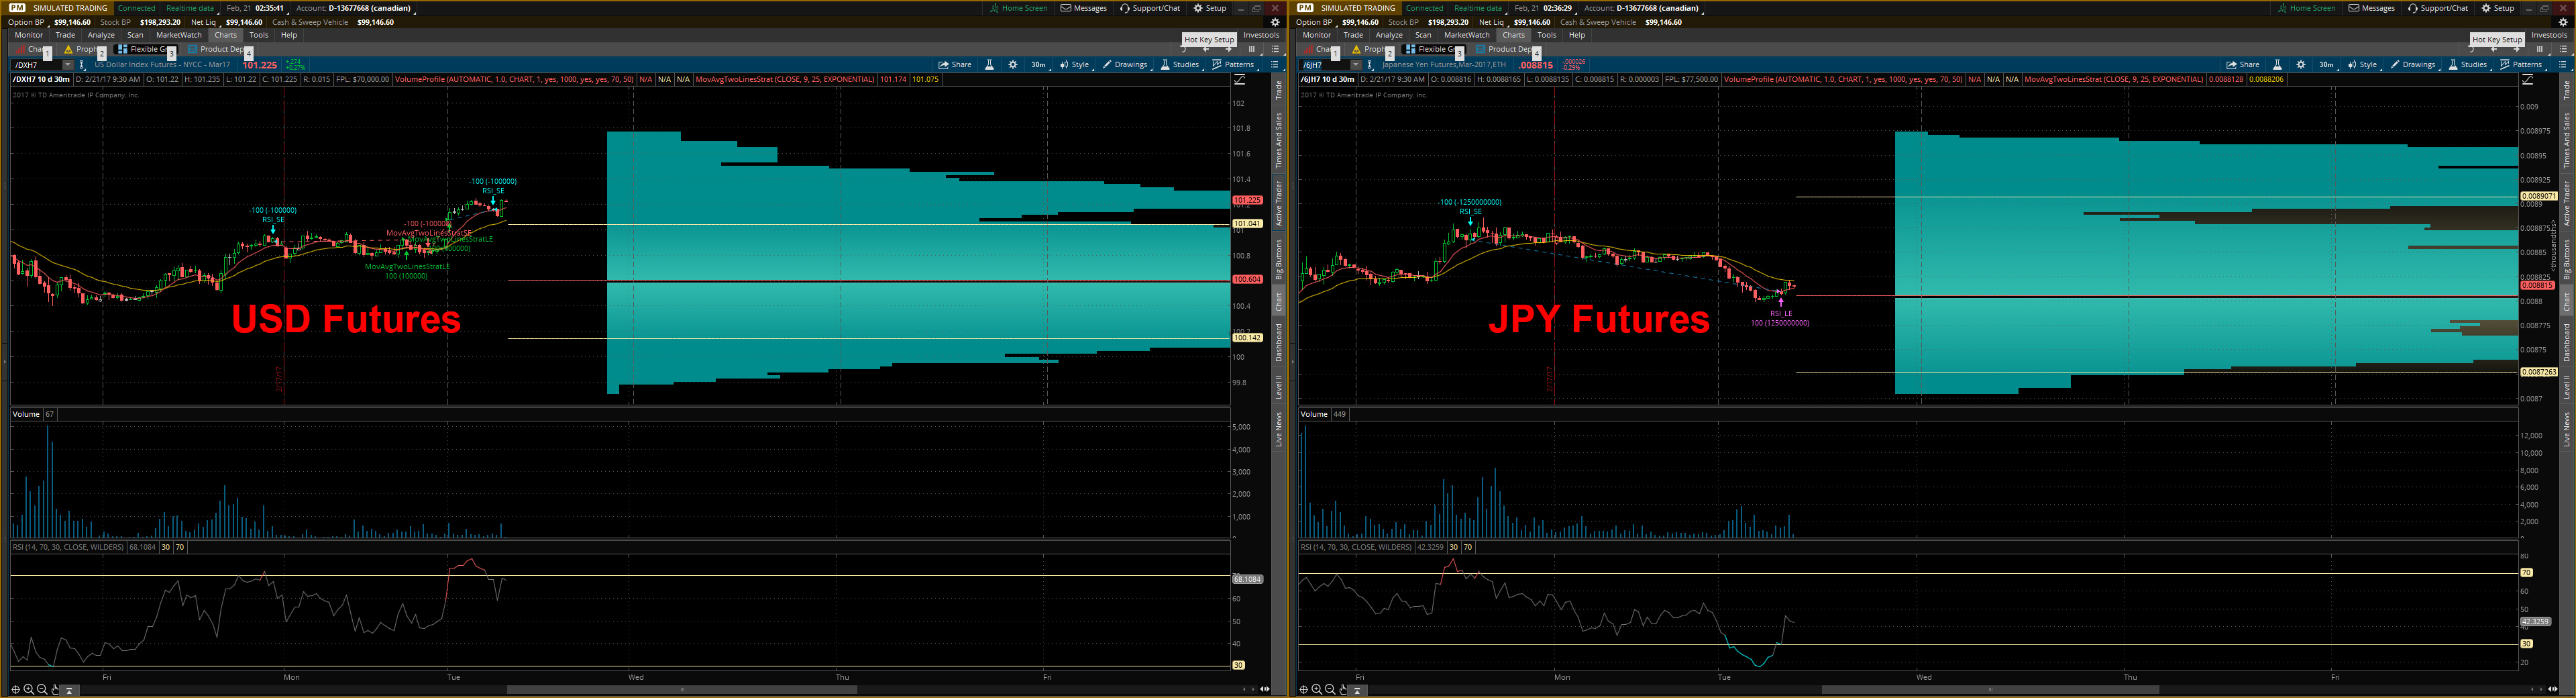This screenshot has width=2576, height=698.
Task: Click the Investools link in left window
Action: click(x=1262, y=35)
